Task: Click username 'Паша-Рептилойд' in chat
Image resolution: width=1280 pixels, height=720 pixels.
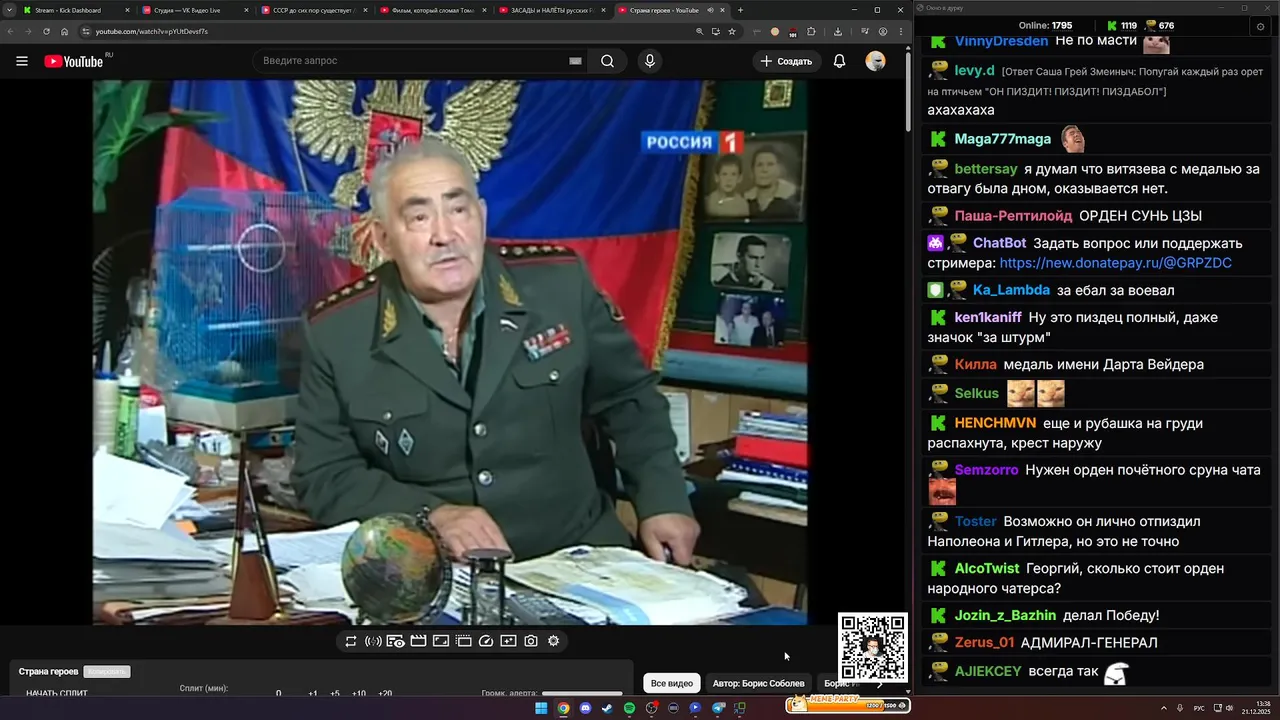Action: pyautogui.click(x=1013, y=216)
